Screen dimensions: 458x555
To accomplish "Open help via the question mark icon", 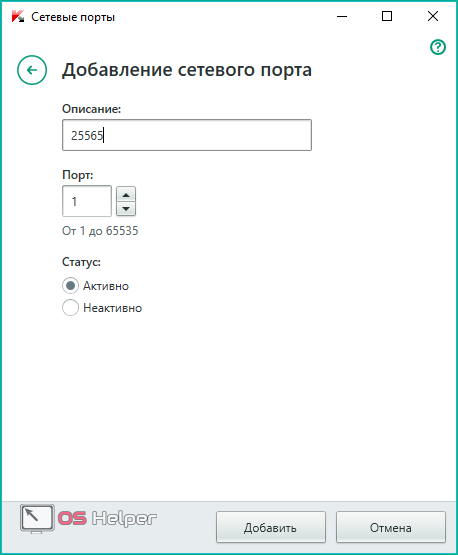I will [x=438, y=47].
